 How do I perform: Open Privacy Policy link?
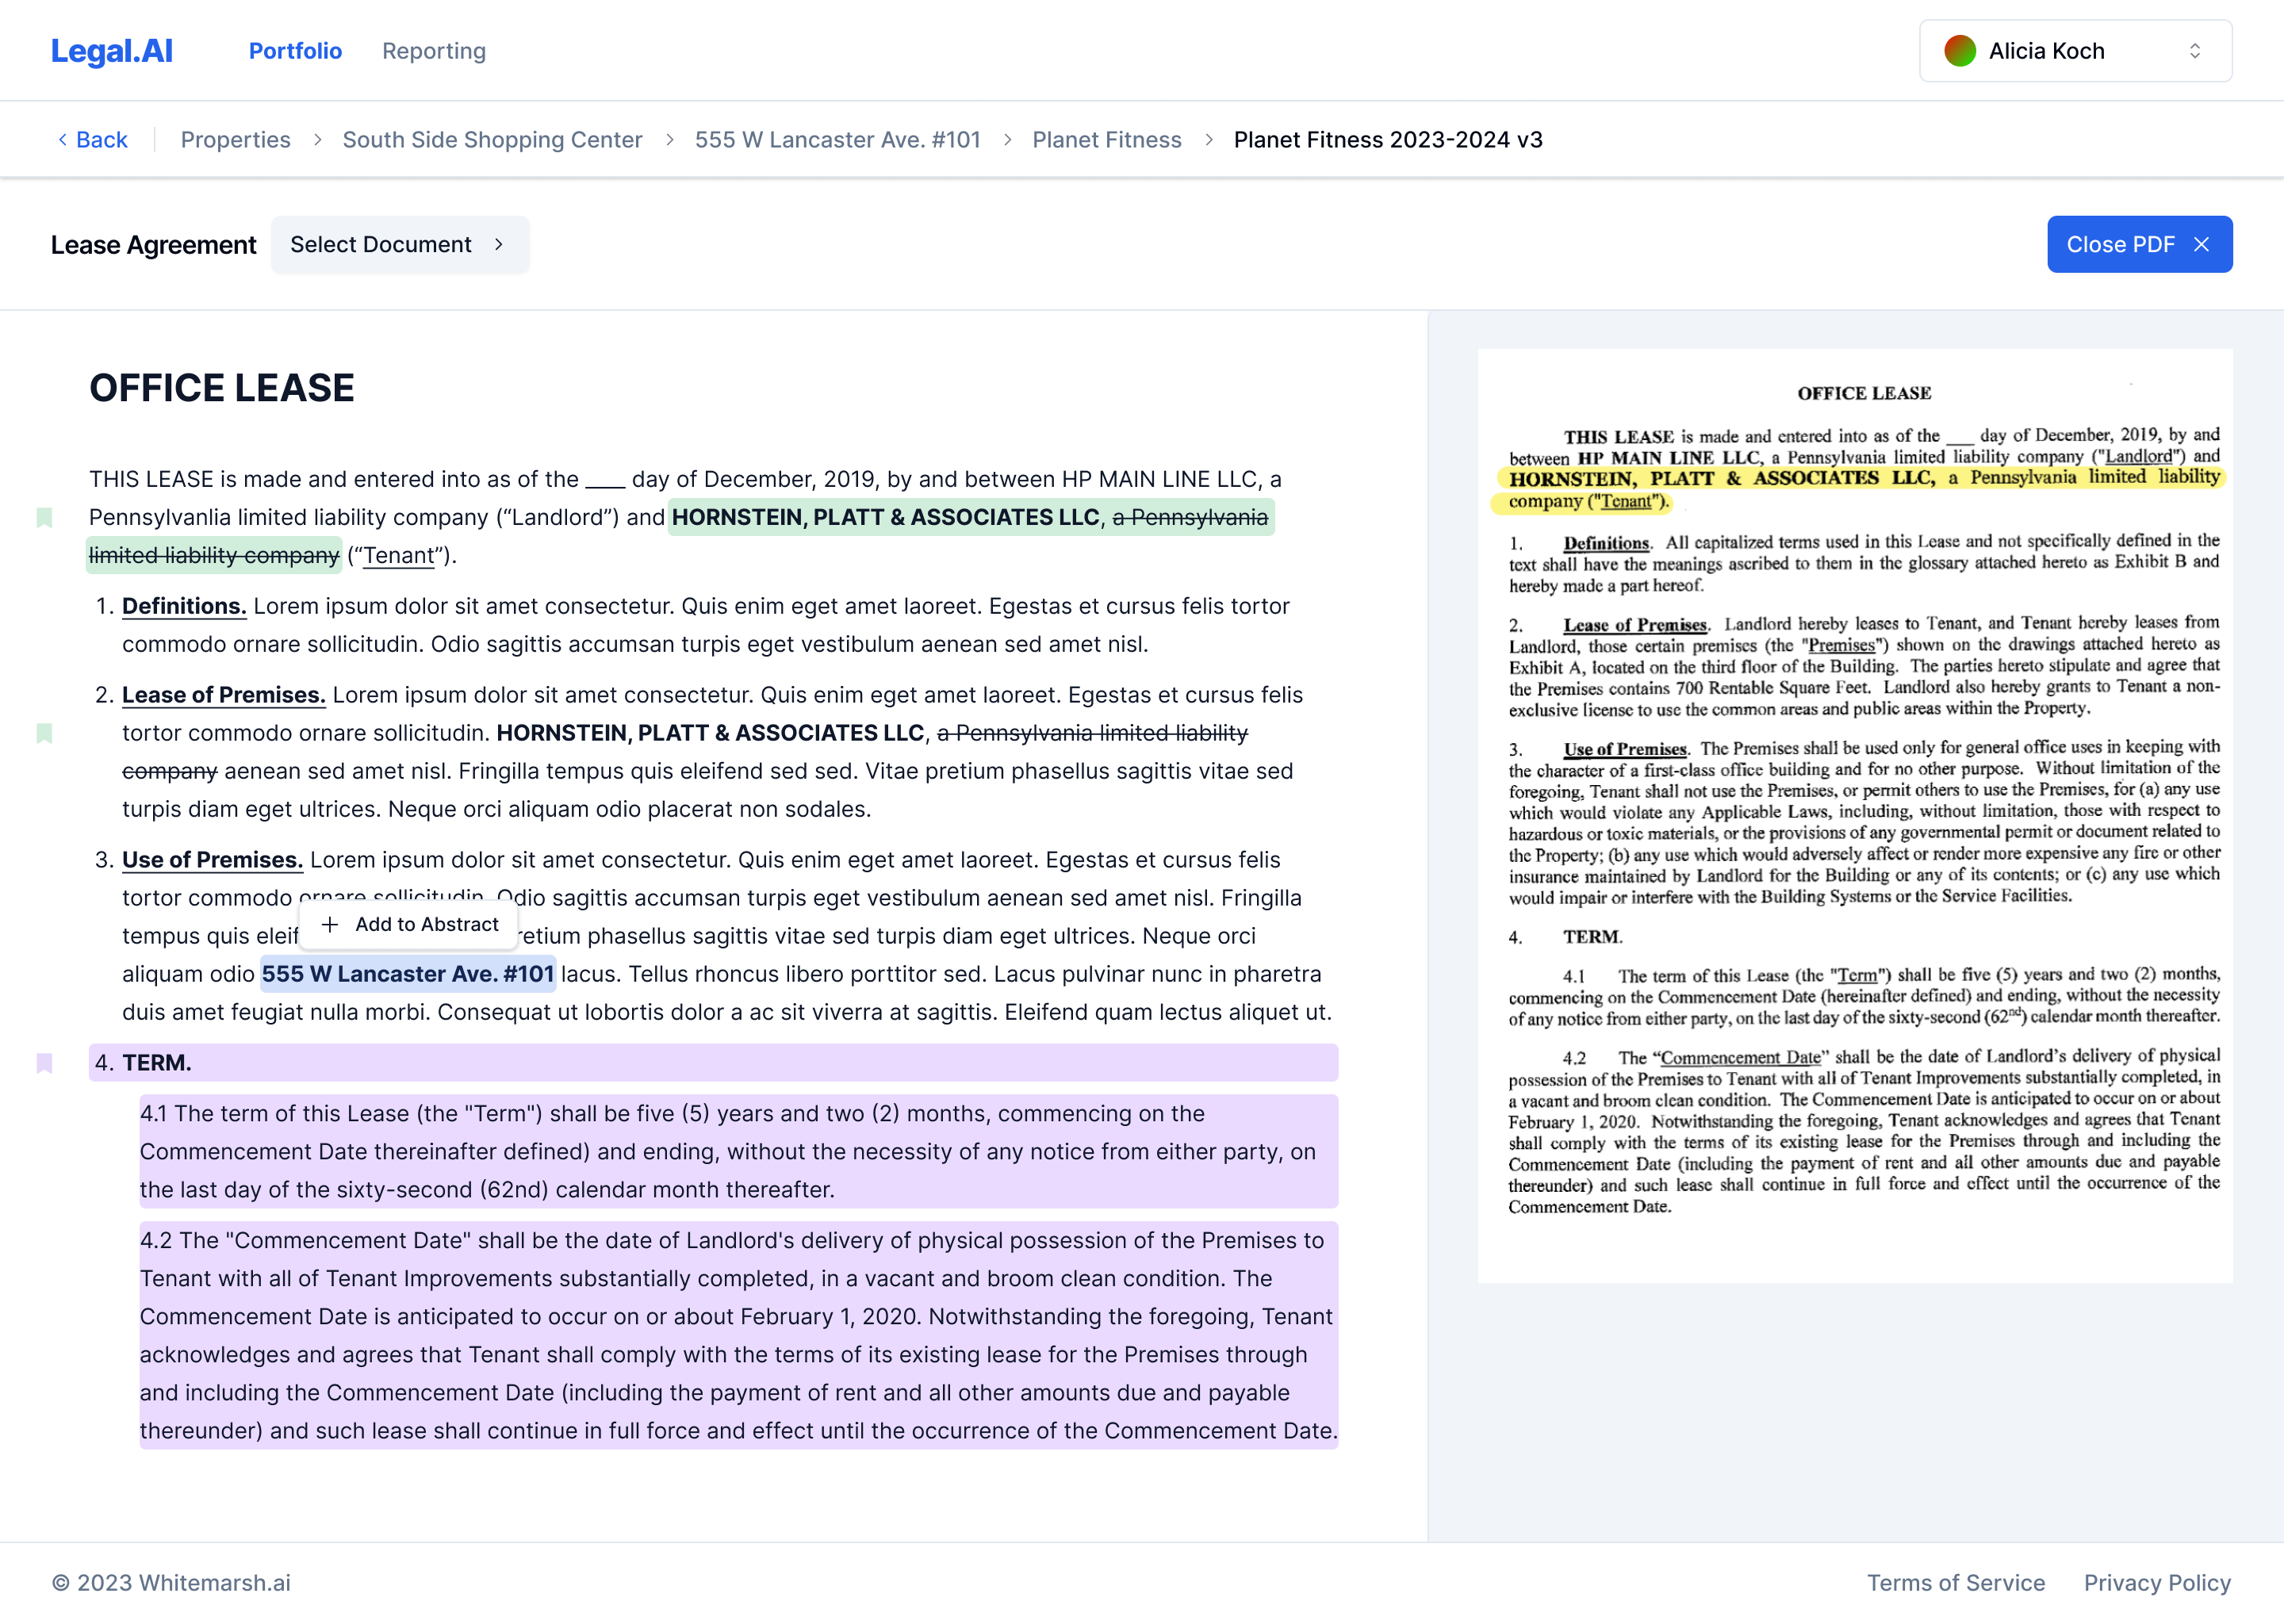point(2158,1583)
